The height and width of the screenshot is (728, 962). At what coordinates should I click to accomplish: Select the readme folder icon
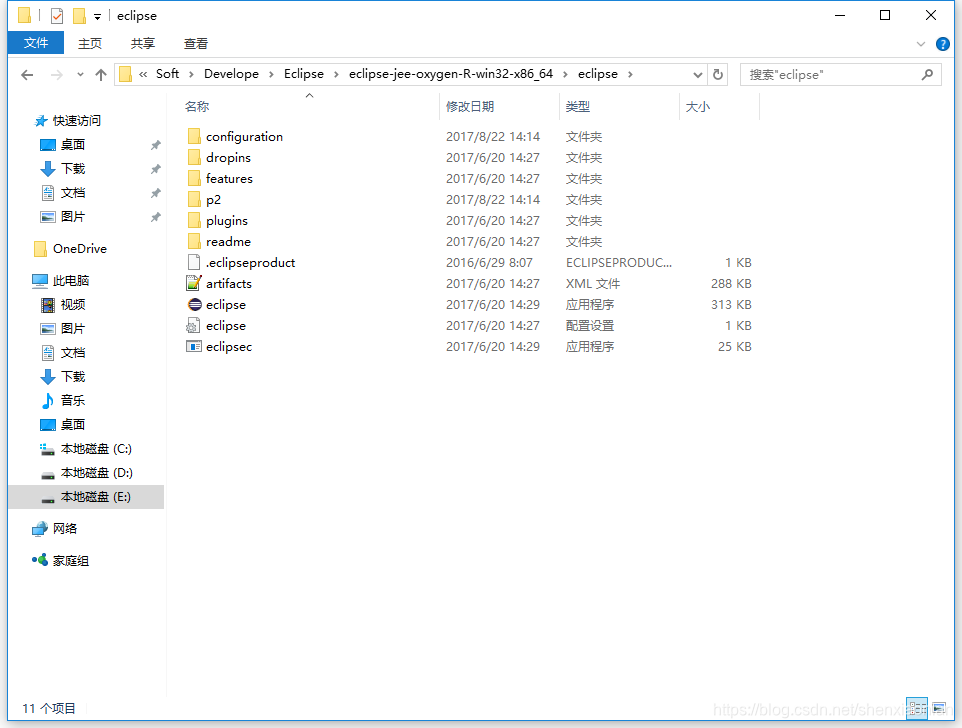pos(194,242)
